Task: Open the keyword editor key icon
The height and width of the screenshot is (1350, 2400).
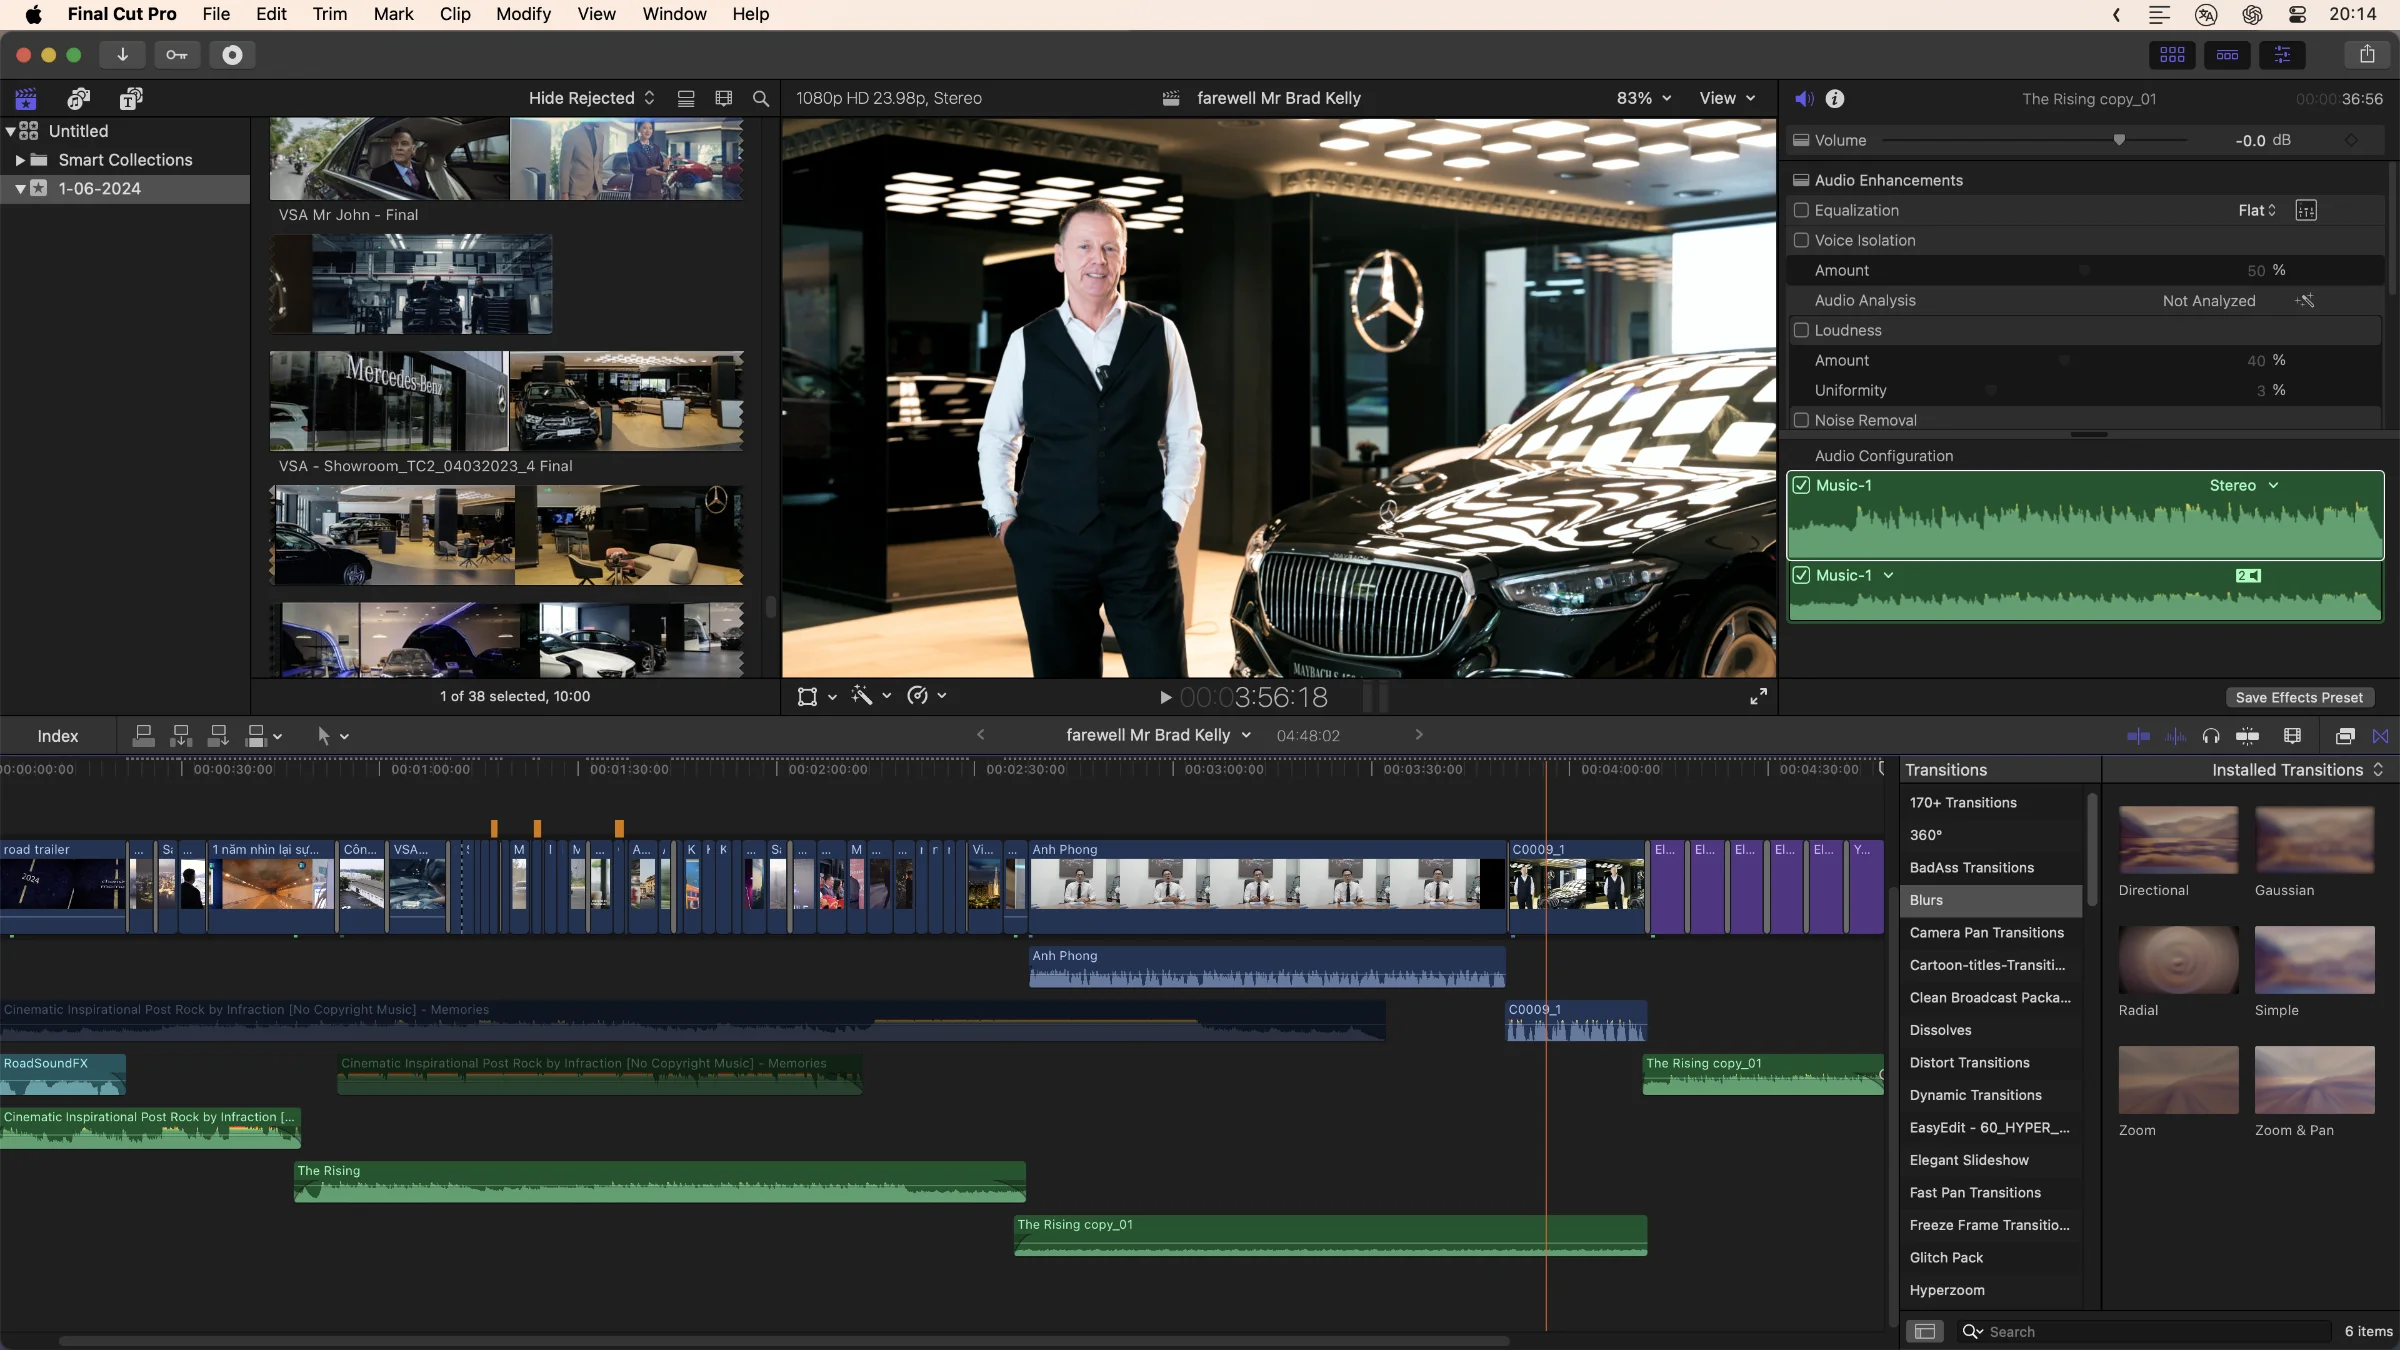Action: click(x=176, y=55)
